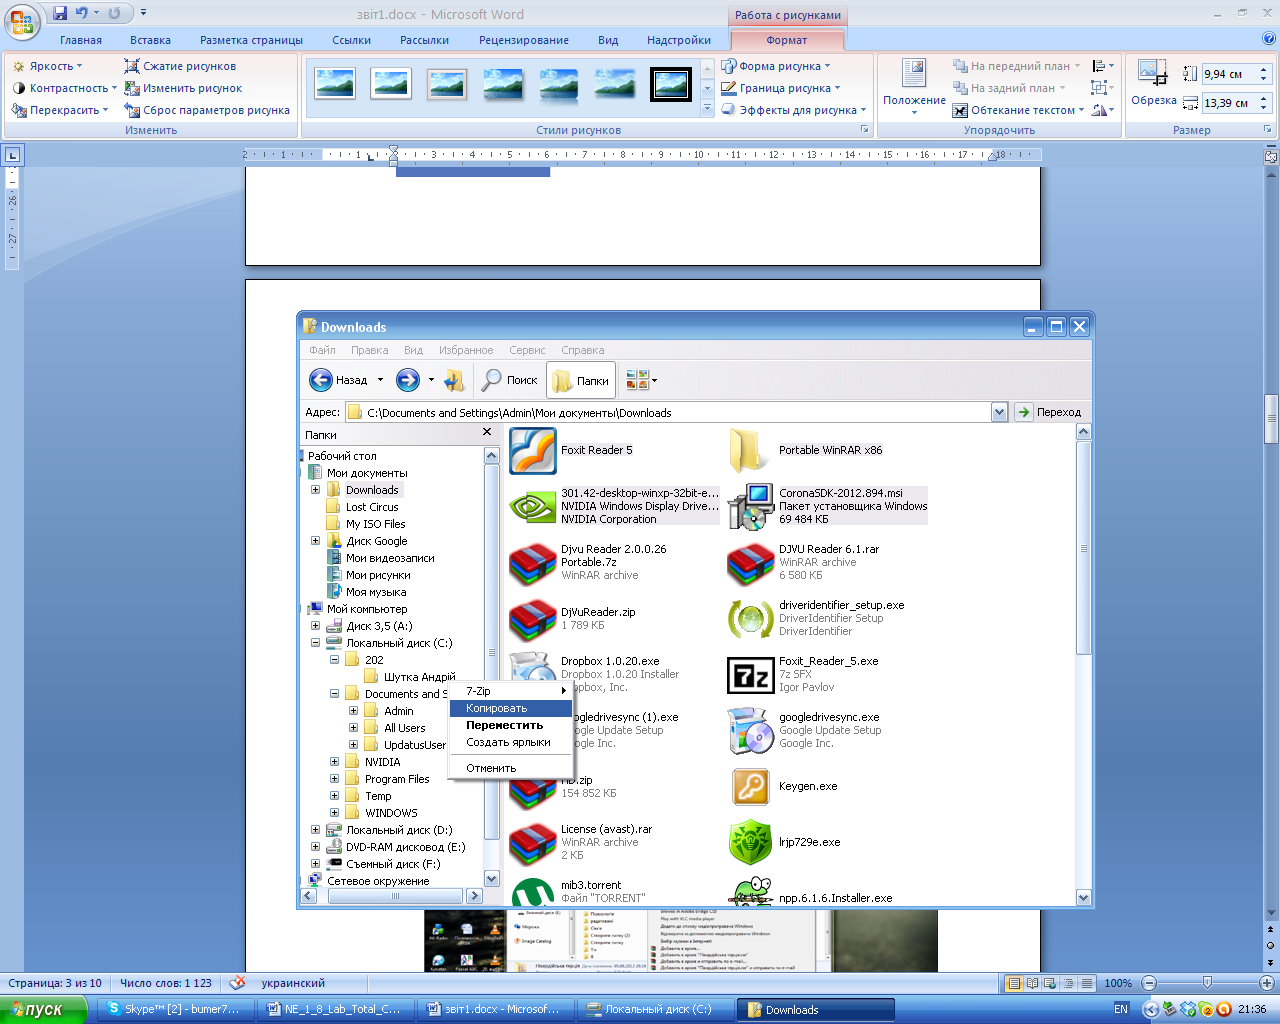Screen dimensions: 1280x1024
Task: Click the zoom out minus button
Action: tap(1149, 983)
